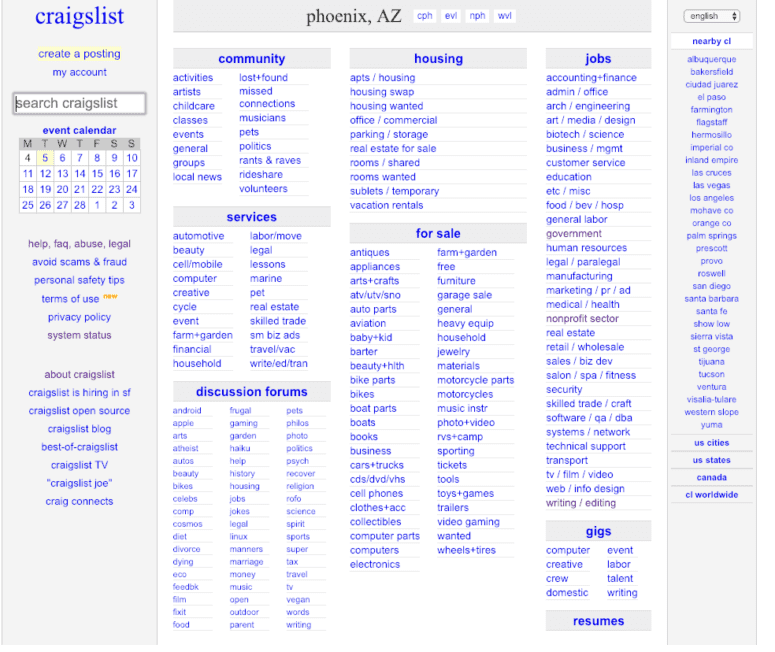
Task: Open software / qa / dba jobs
Action: click(589, 418)
